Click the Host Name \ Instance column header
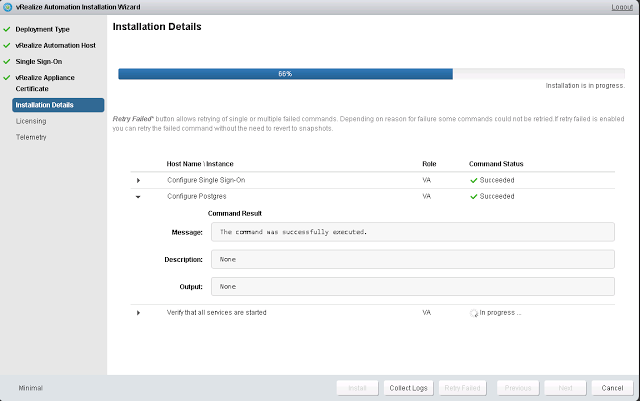 (x=200, y=164)
